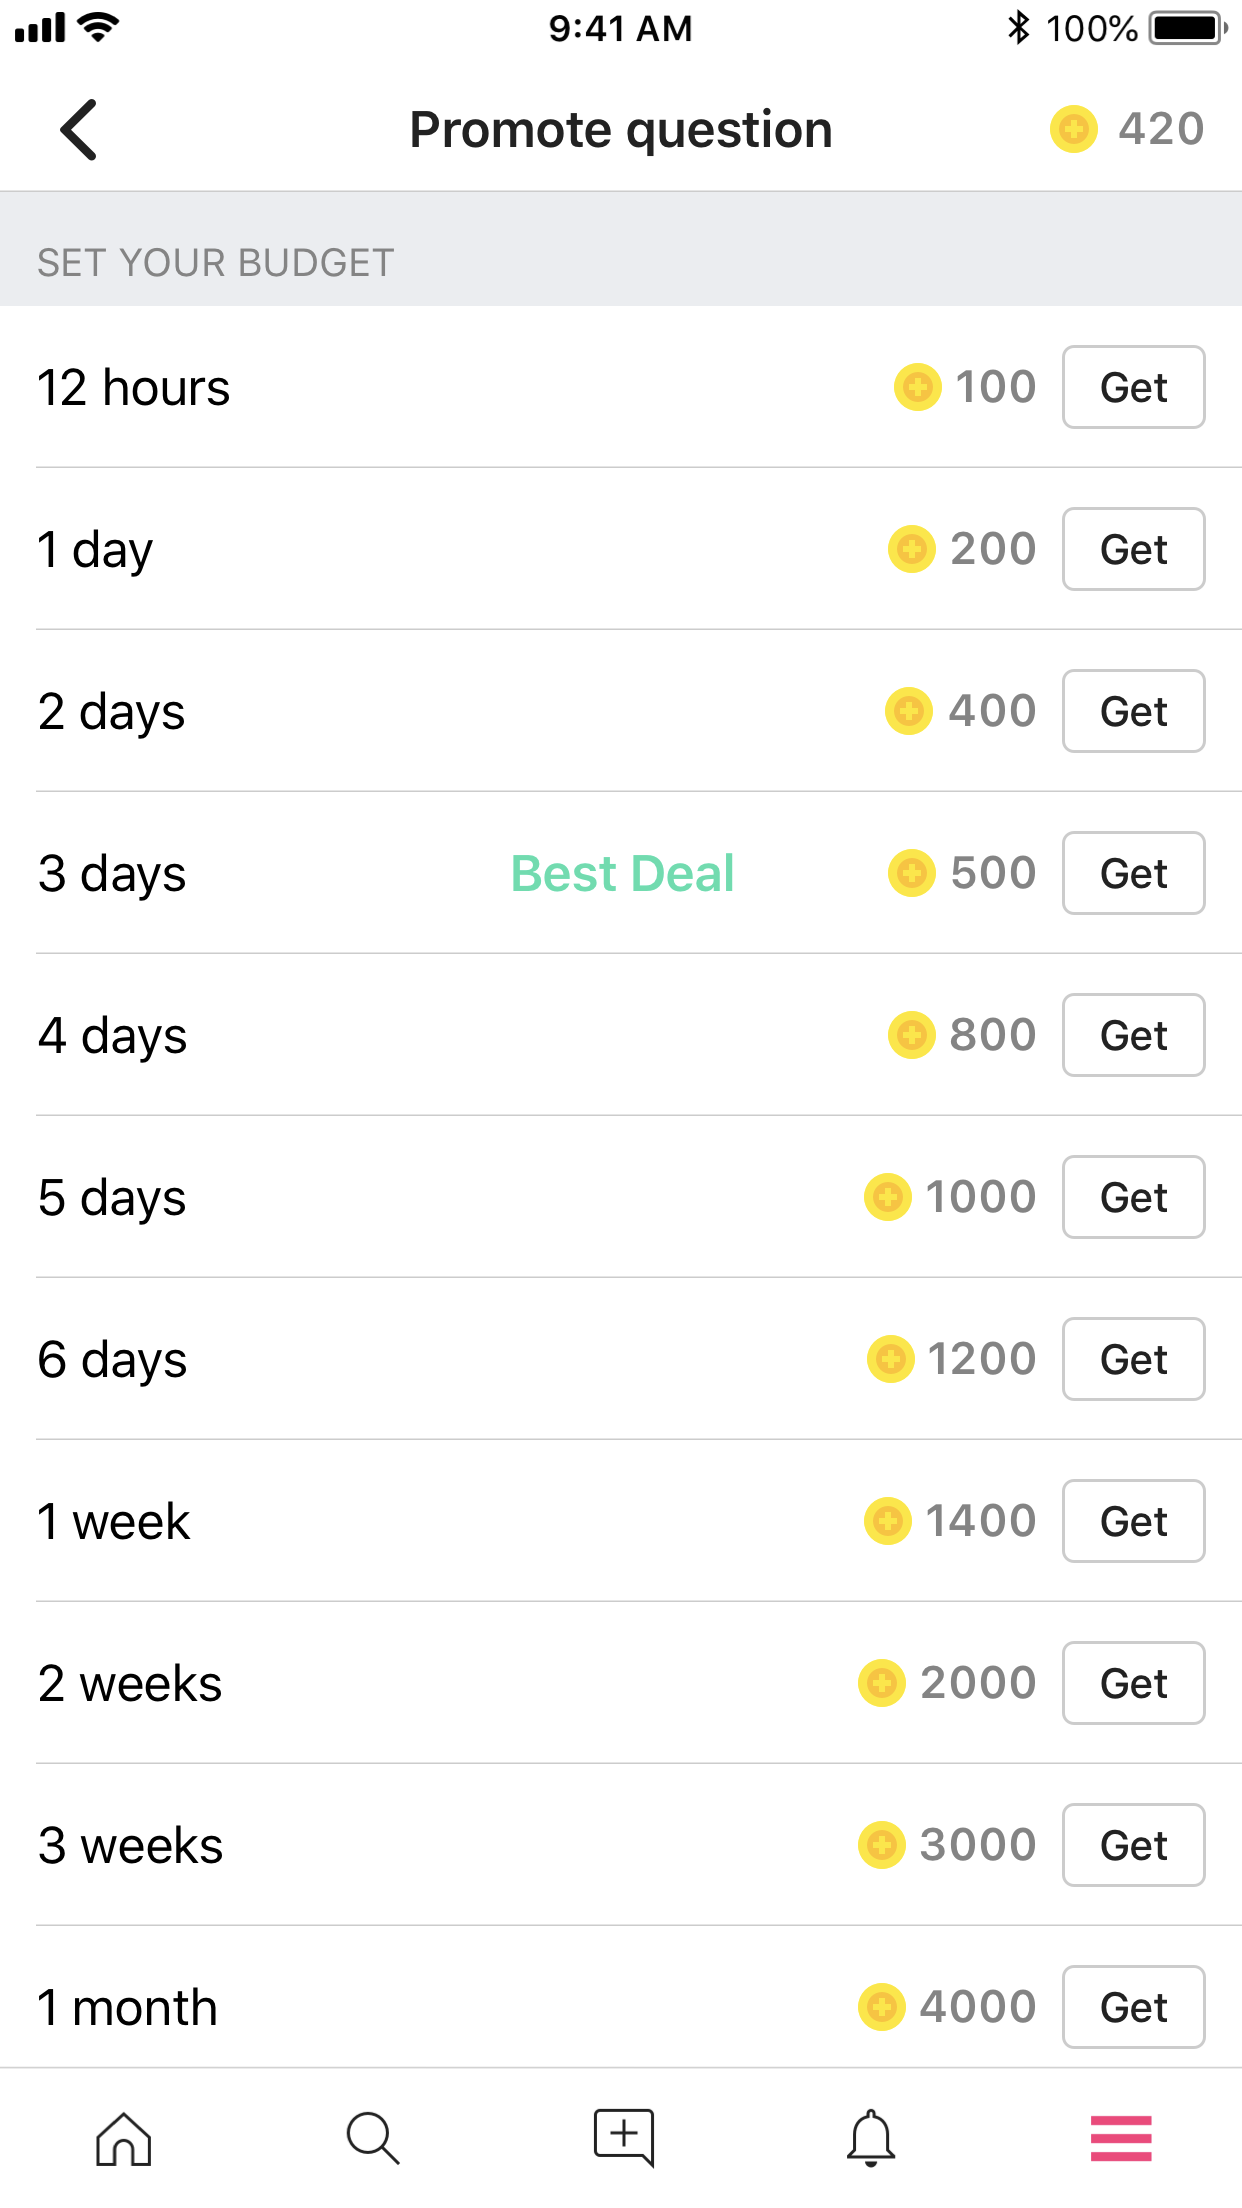The image size is (1242, 2208).
Task: Tap the coin icon next to 420
Action: point(1074,129)
